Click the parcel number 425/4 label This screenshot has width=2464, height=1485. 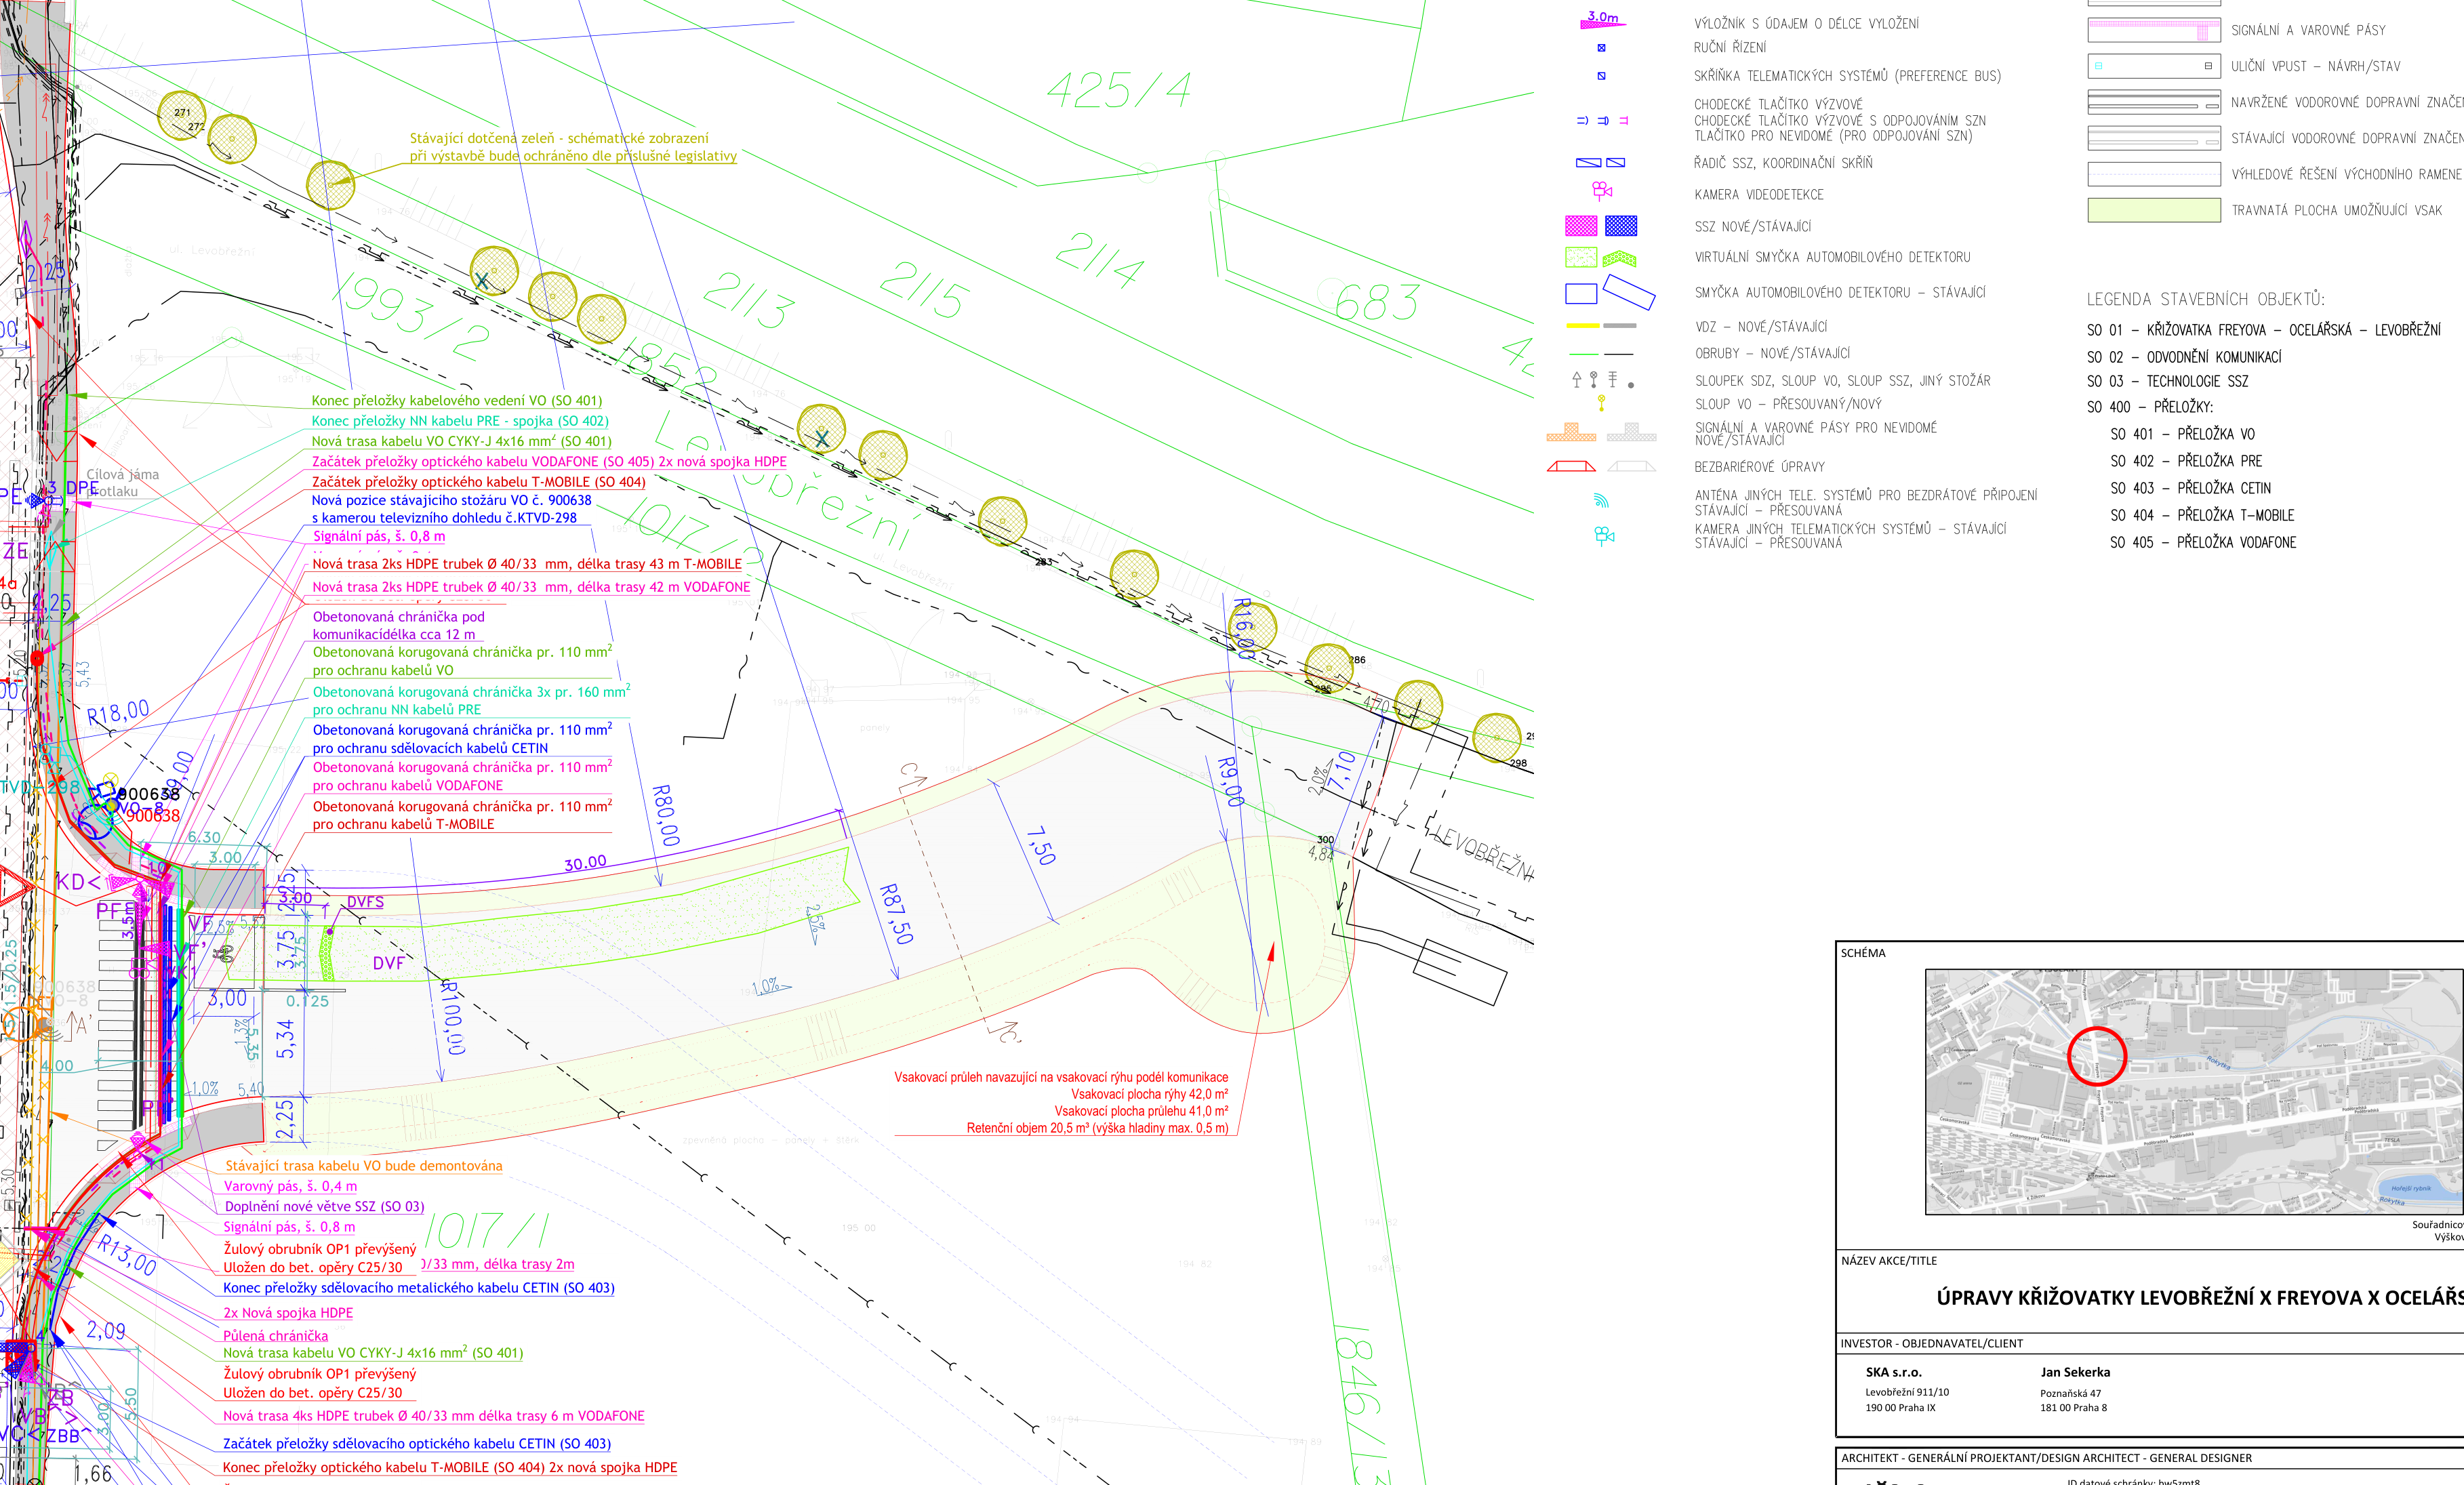[1119, 90]
